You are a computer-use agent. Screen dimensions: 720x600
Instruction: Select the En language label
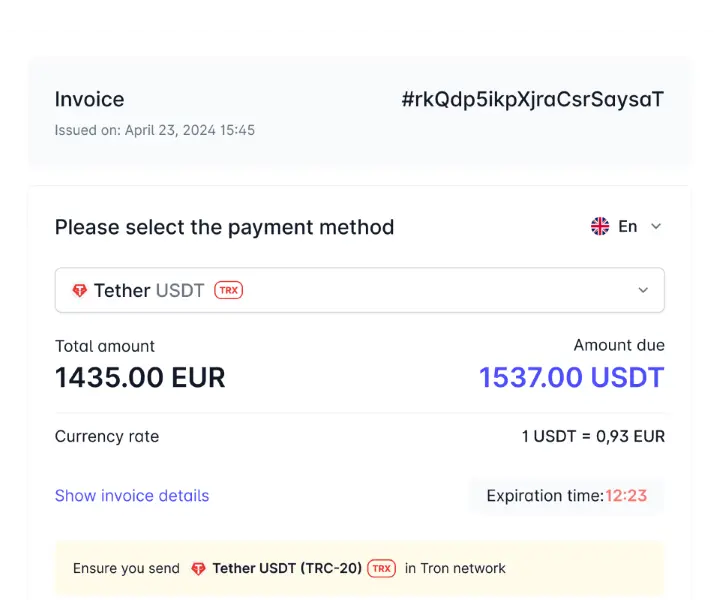coord(628,226)
